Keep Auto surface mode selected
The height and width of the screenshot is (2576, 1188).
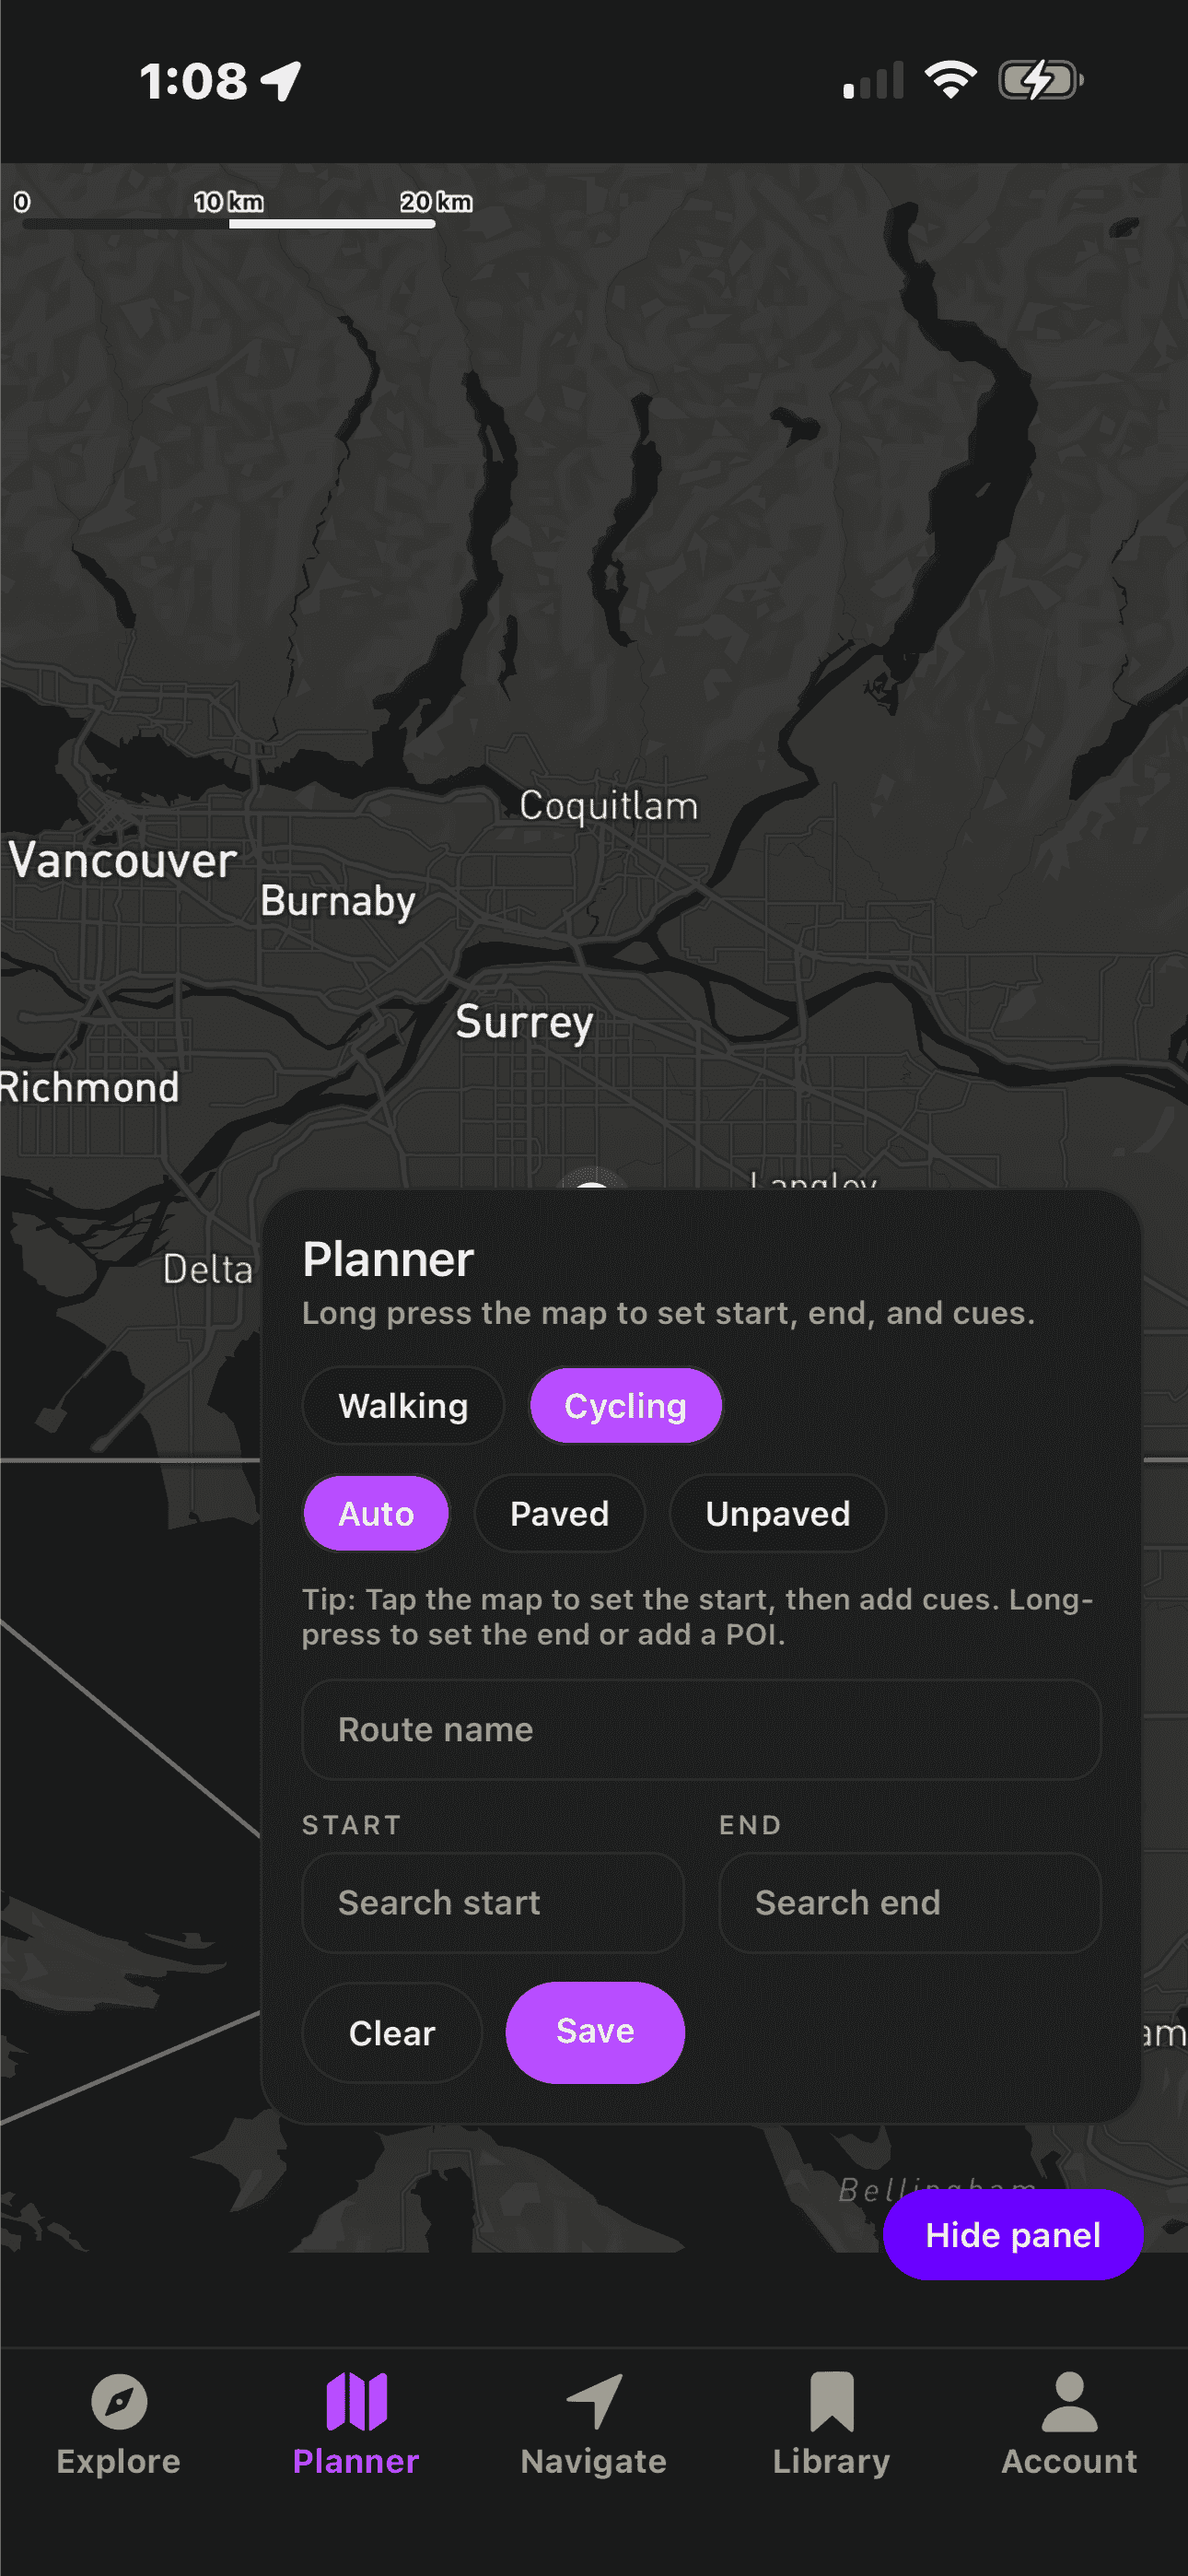pyautogui.click(x=376, y=1513)
